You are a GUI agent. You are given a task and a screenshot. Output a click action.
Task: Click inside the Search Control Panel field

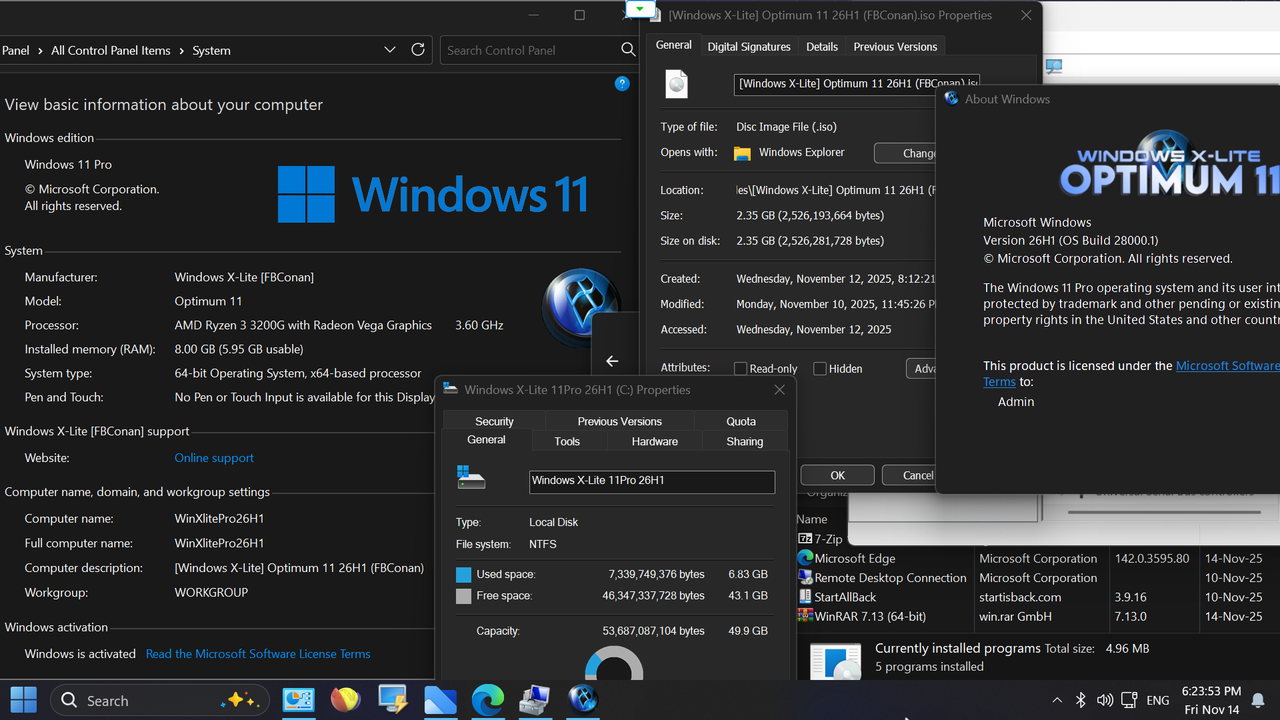pyautogui.click(x=540, y=49)
